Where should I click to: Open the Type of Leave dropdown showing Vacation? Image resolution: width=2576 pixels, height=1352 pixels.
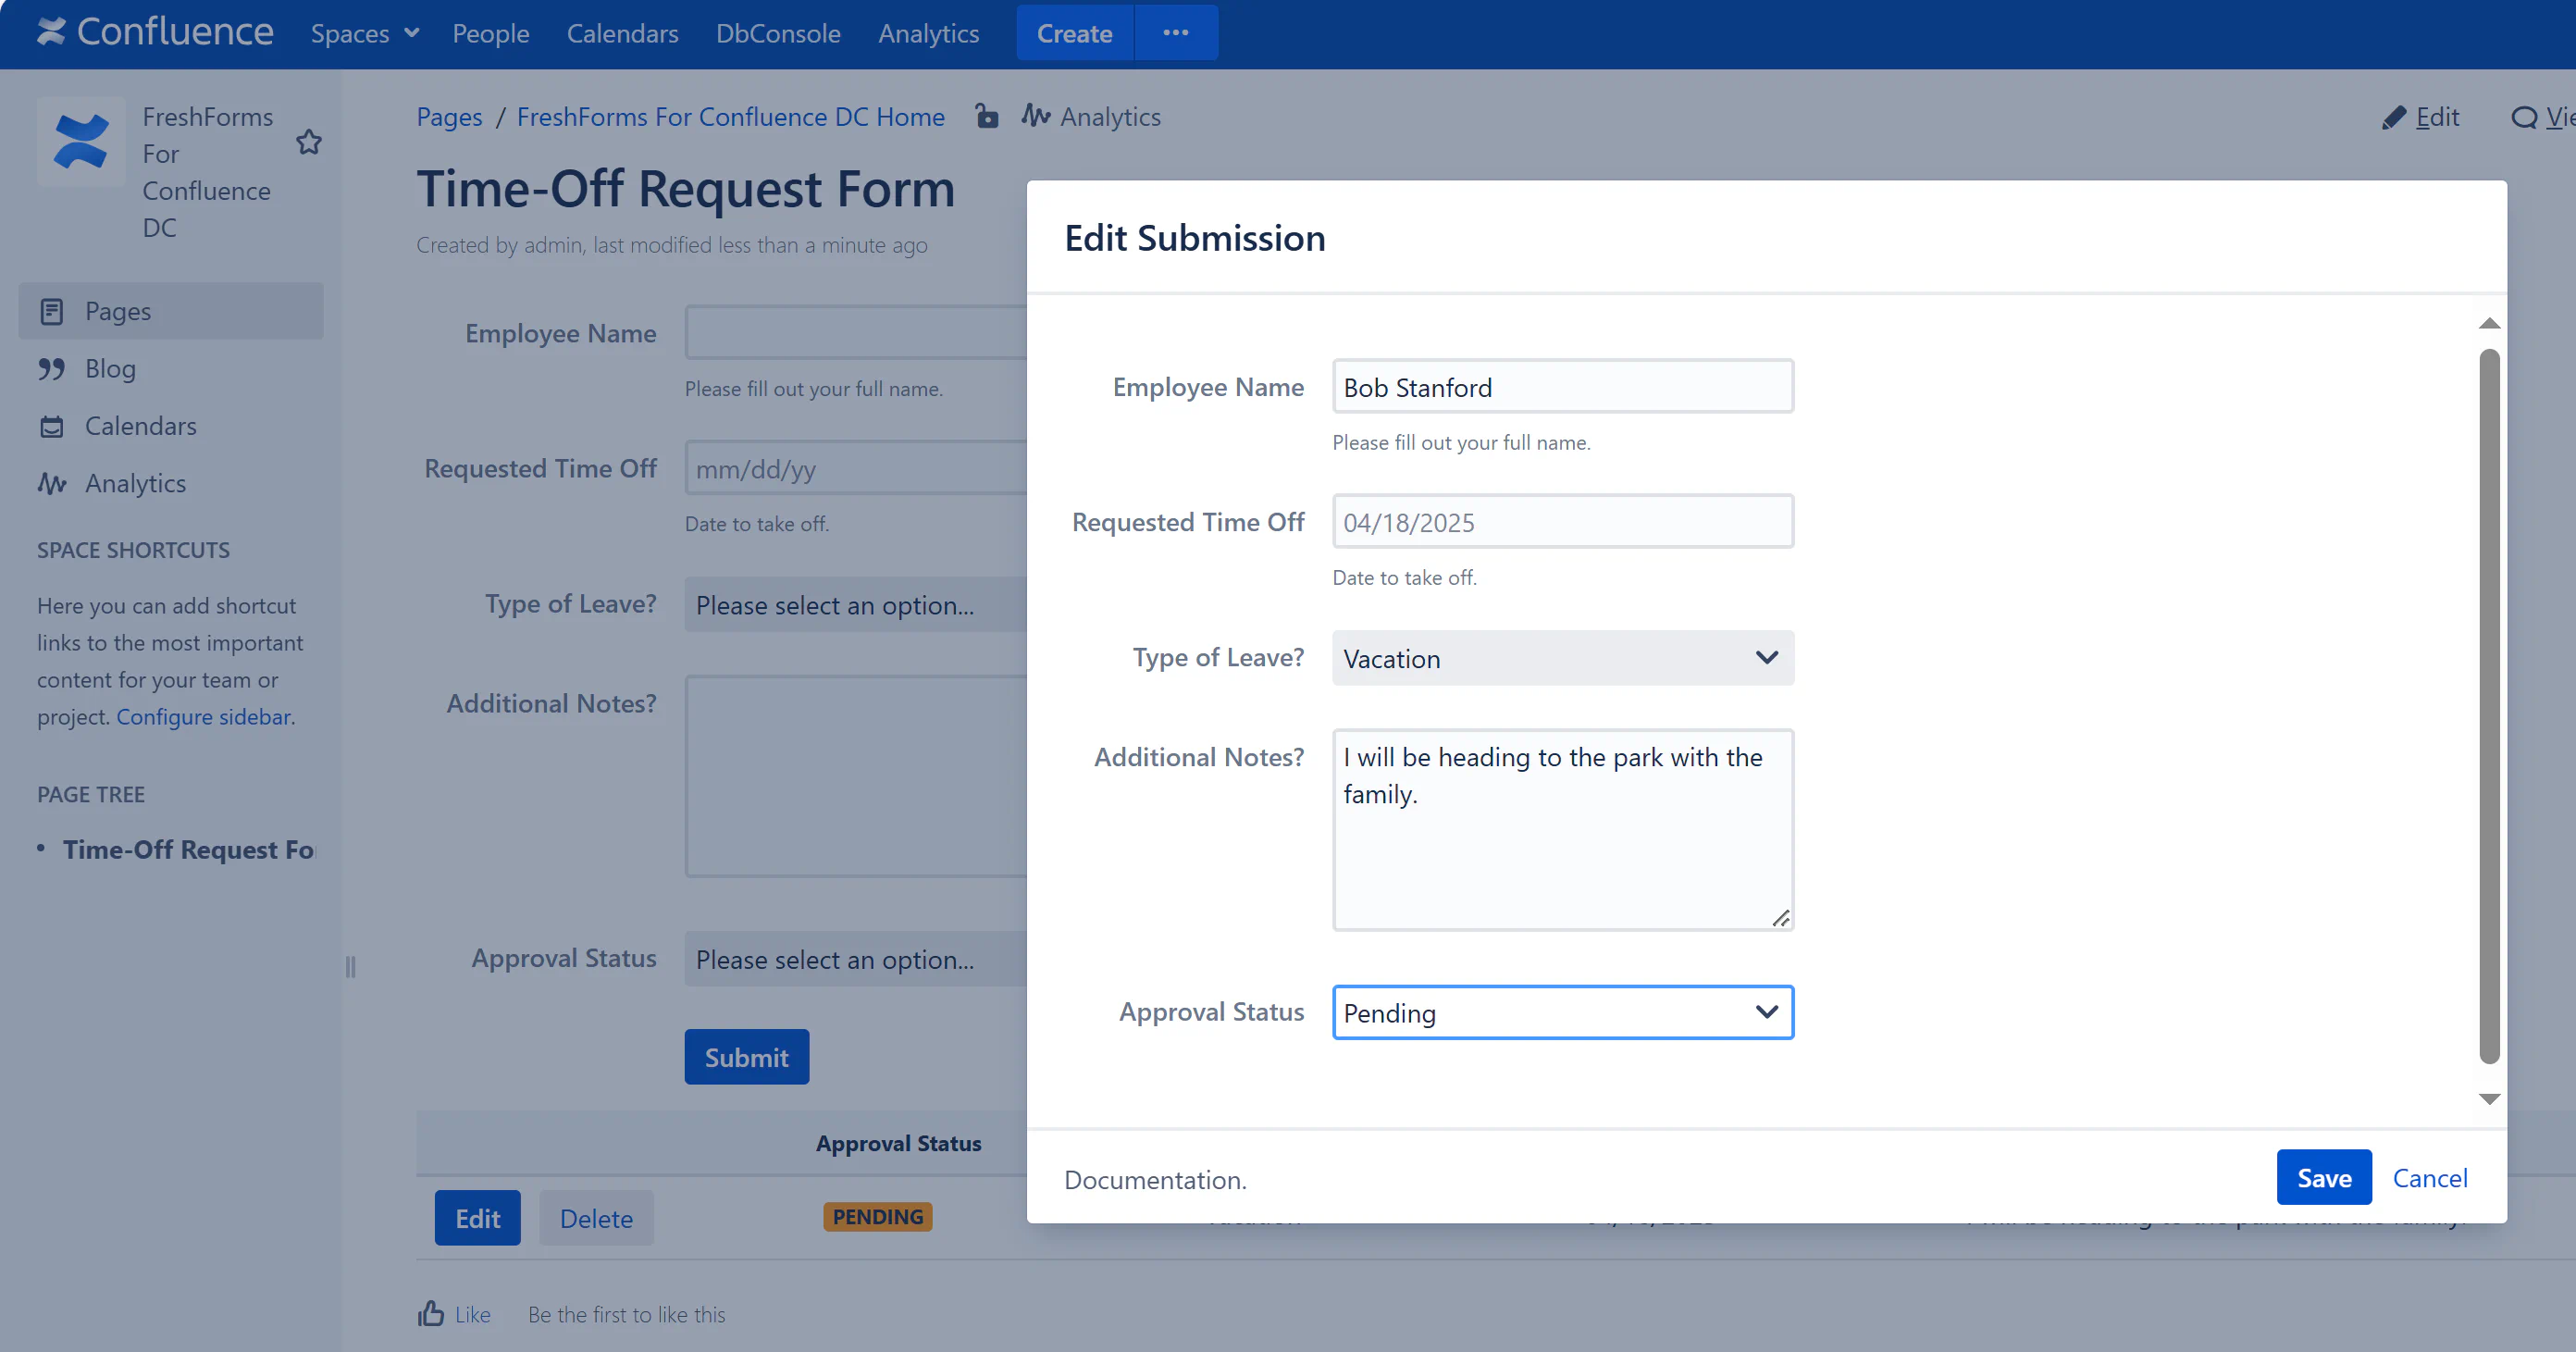tap(1562, 658)
